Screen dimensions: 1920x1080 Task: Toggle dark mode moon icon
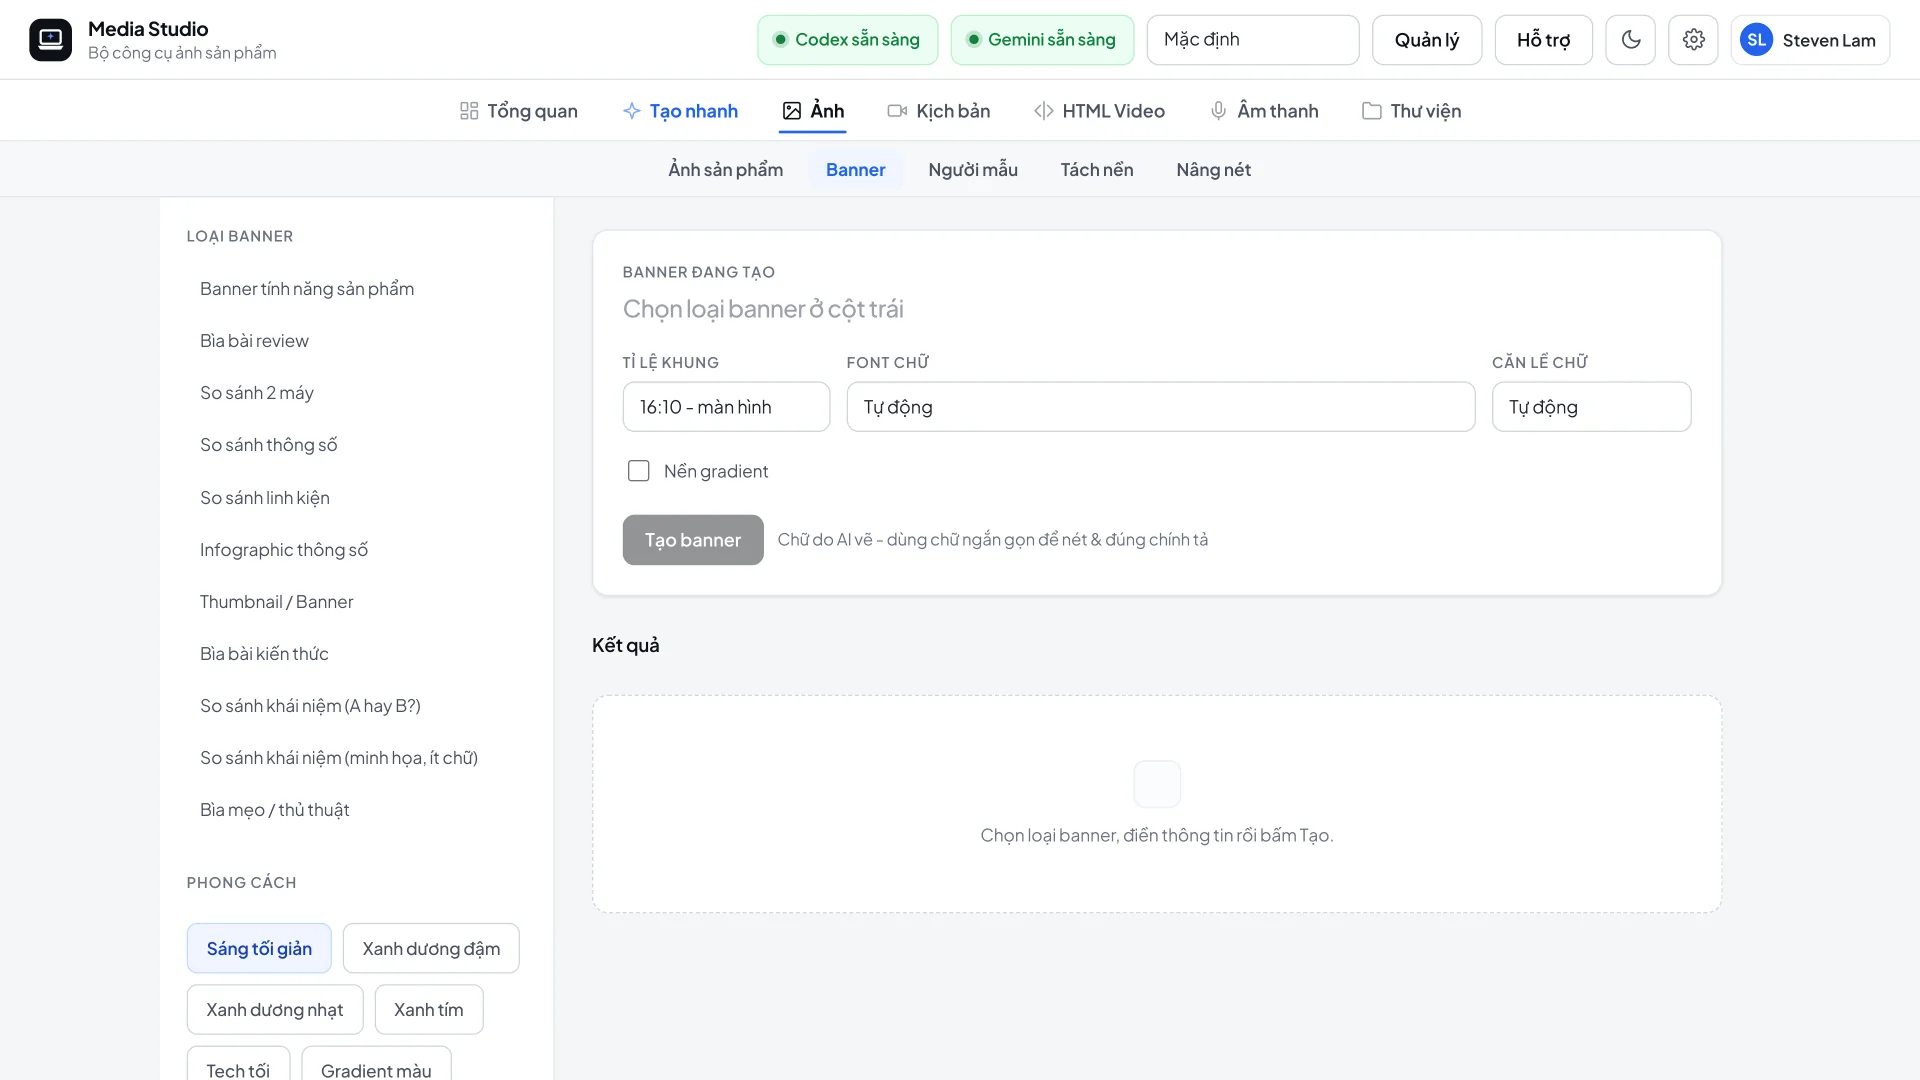click(1631, 40)
